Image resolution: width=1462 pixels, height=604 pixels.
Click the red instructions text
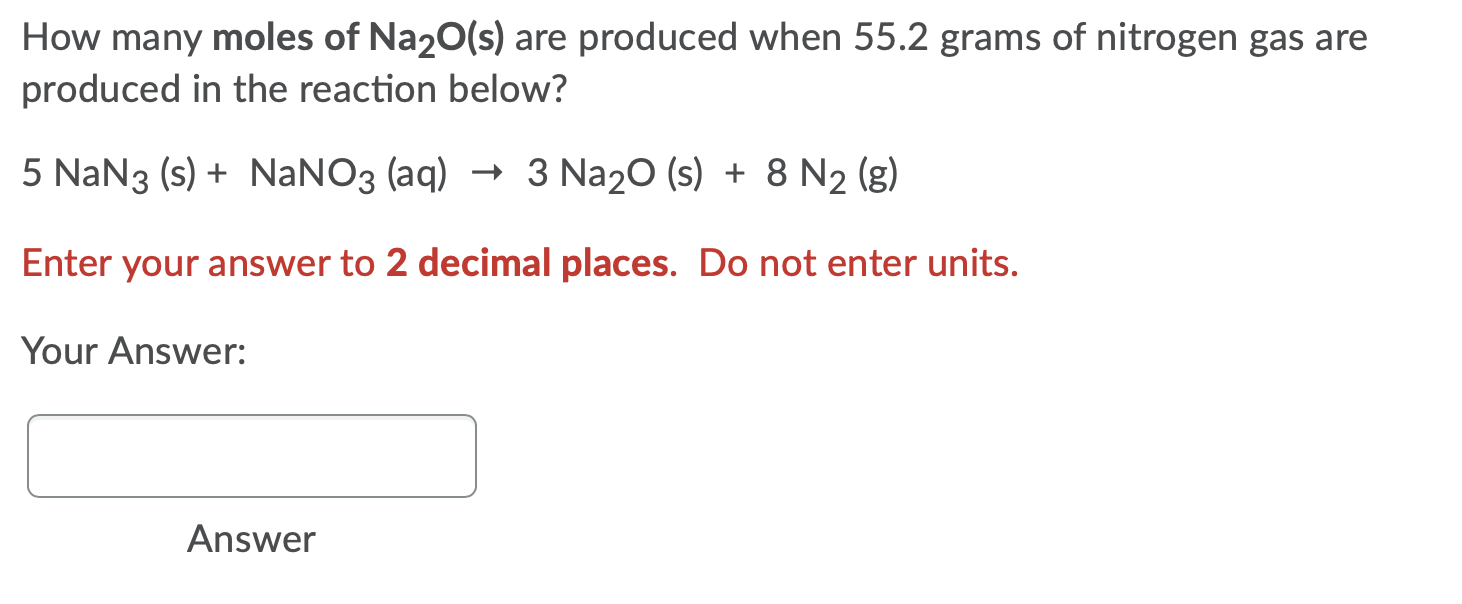[520, 263]
